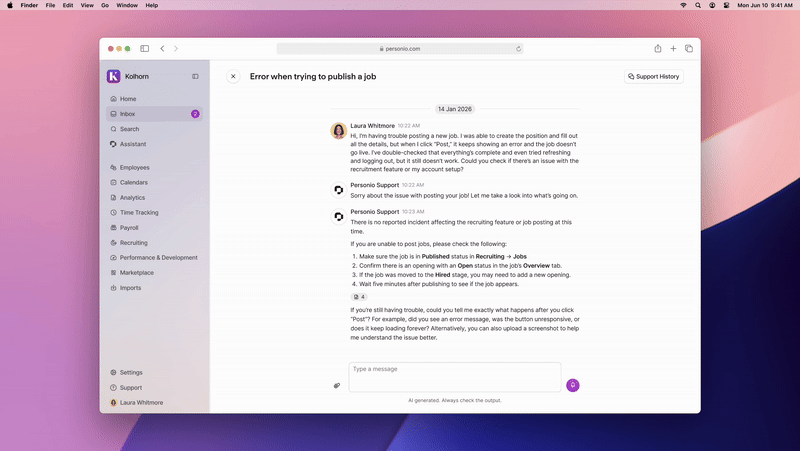Click the Support History button
The height and width of the screenshot is (451, 800).
655,76
